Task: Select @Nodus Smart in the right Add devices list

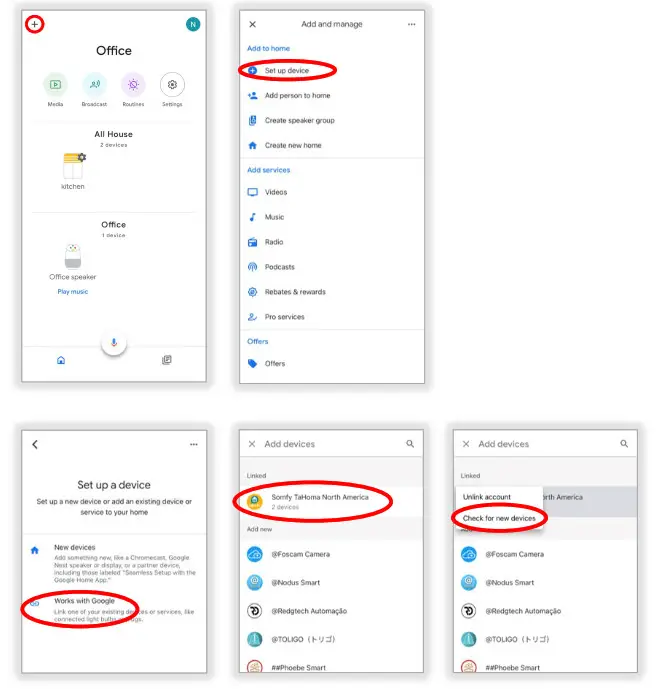Action: pos(546,583)
